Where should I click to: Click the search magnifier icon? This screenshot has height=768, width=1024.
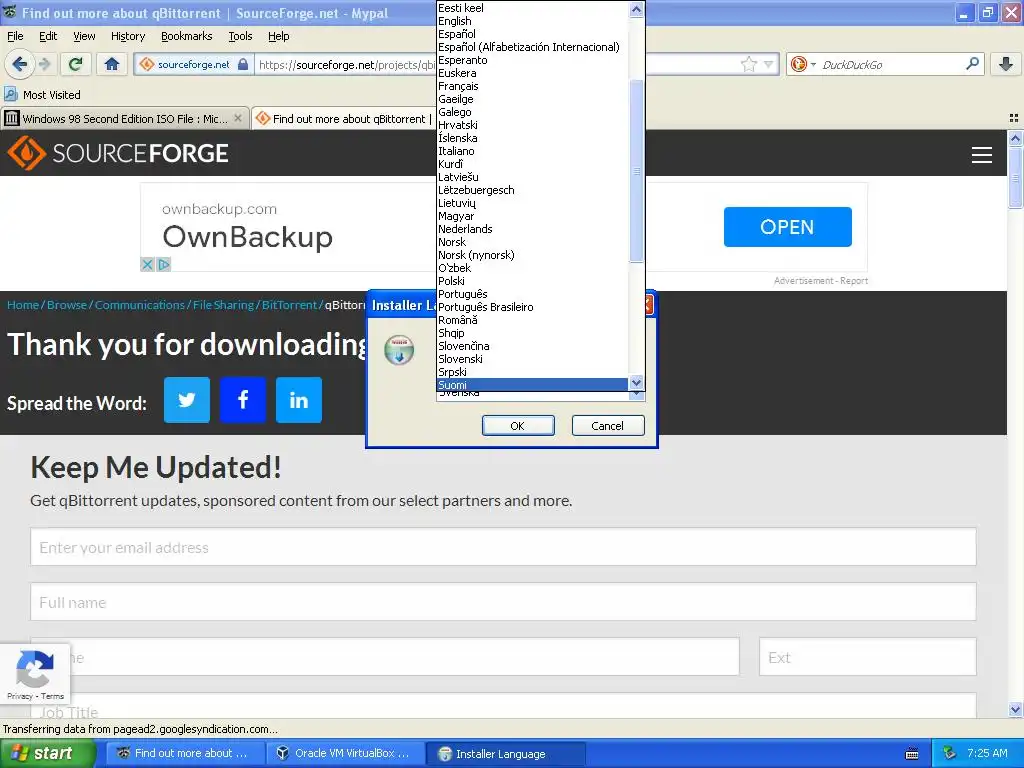point(972,64)
